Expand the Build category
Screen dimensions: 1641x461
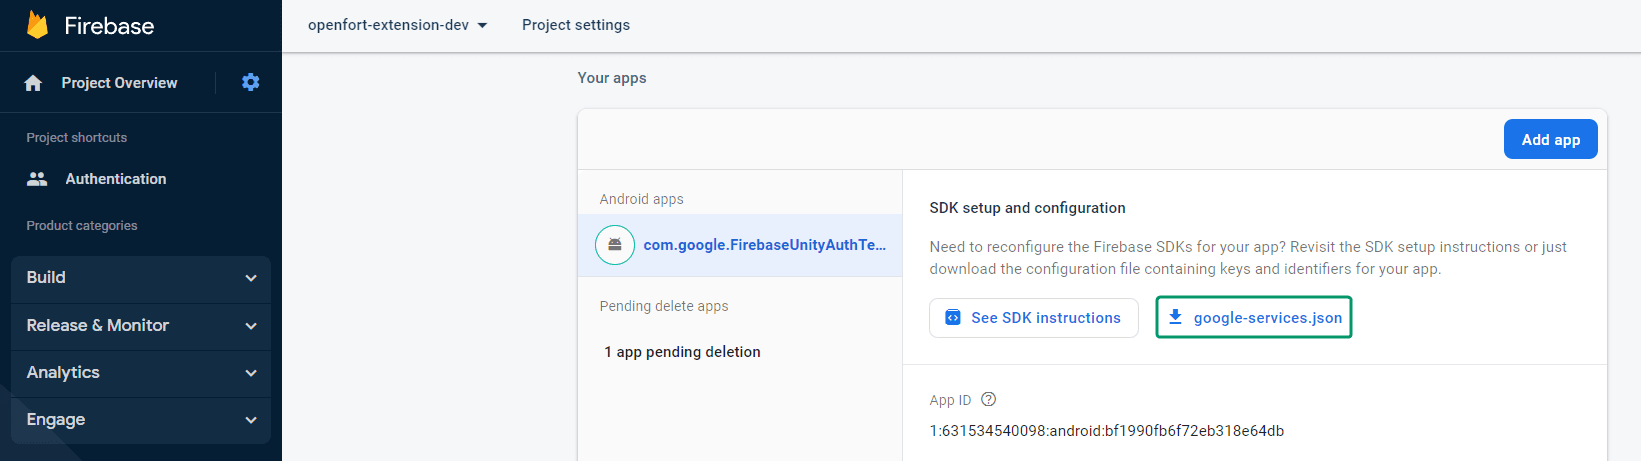140,278
